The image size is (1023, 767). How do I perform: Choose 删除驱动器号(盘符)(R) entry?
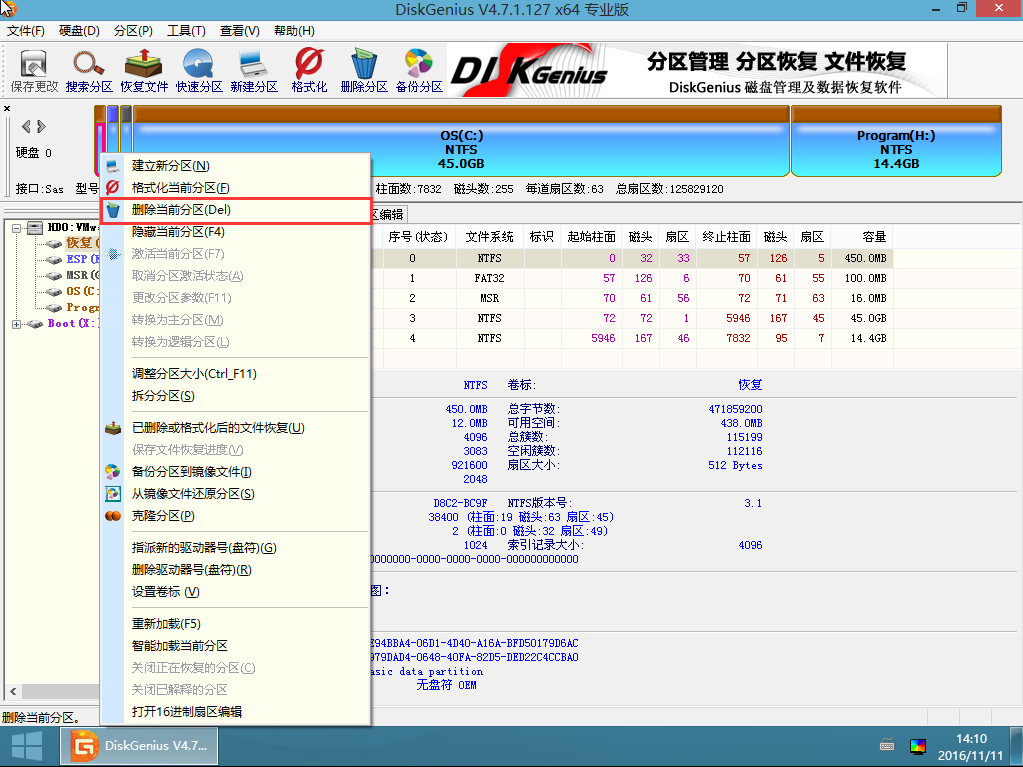tap(236, 570)
